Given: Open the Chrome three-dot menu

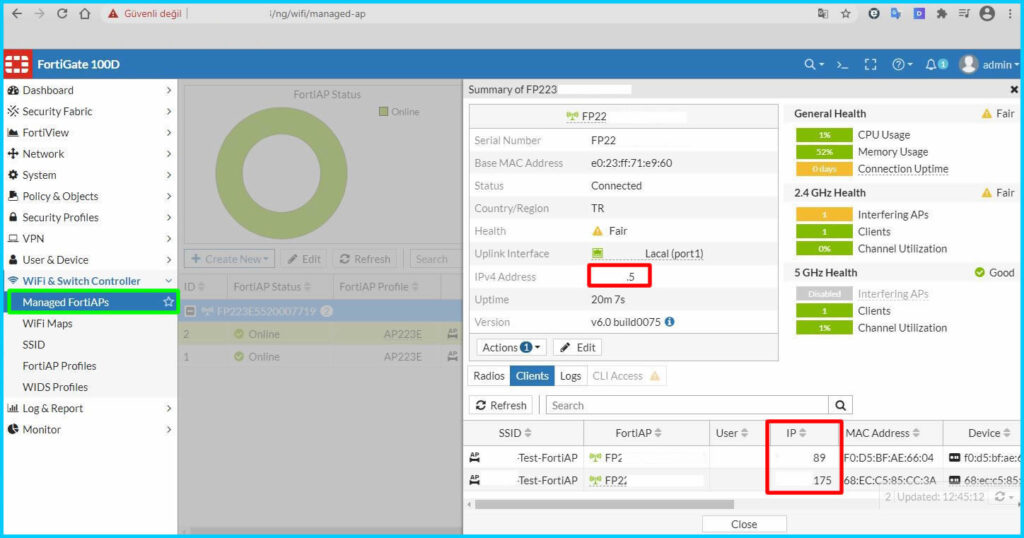Looking at the screenshot, I should pyautogui.click(x=1010, y=14).
